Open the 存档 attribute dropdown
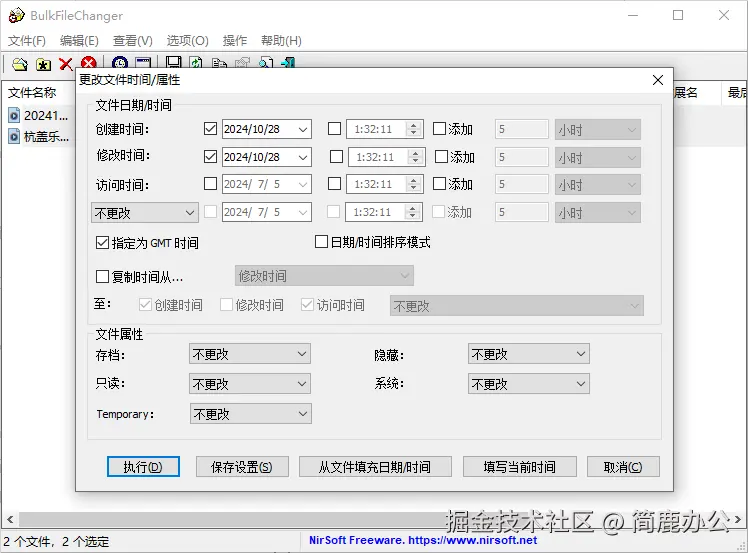This screenshot has width=748, height=553. point(249,354)
